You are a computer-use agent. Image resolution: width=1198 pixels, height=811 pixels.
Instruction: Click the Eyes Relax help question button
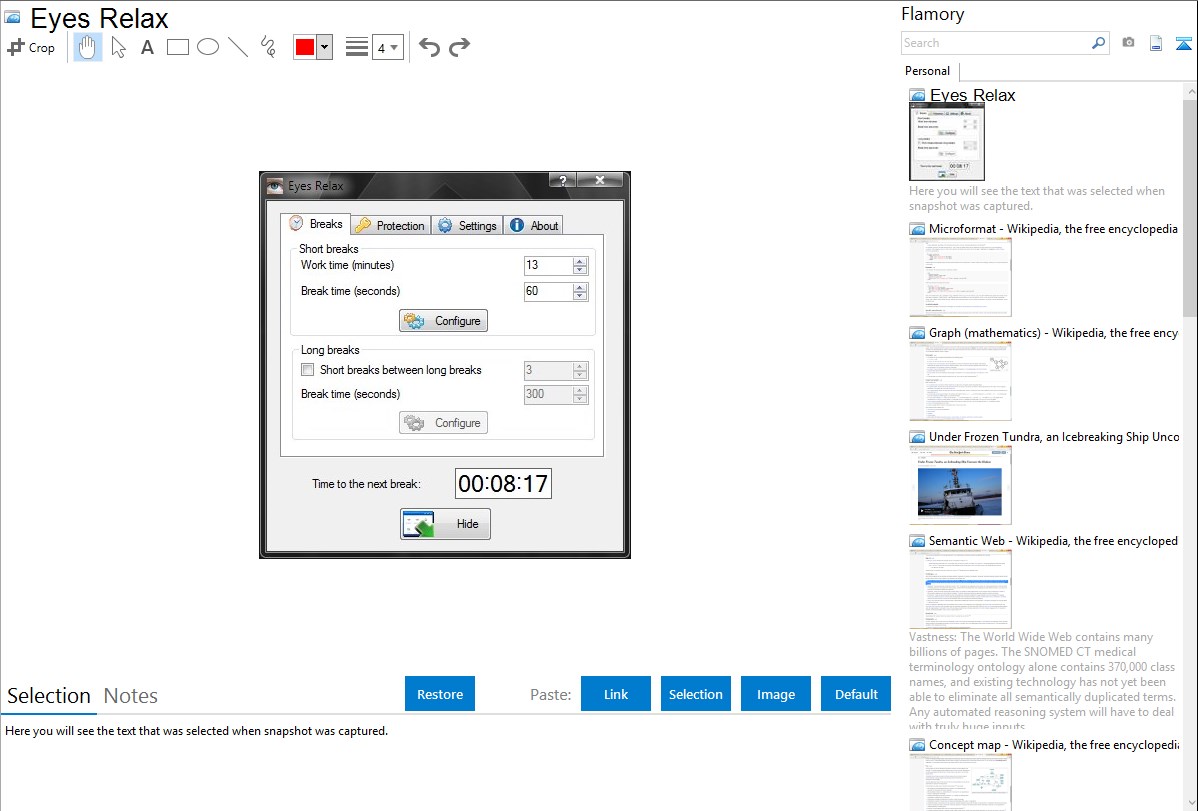pos(563,180)
